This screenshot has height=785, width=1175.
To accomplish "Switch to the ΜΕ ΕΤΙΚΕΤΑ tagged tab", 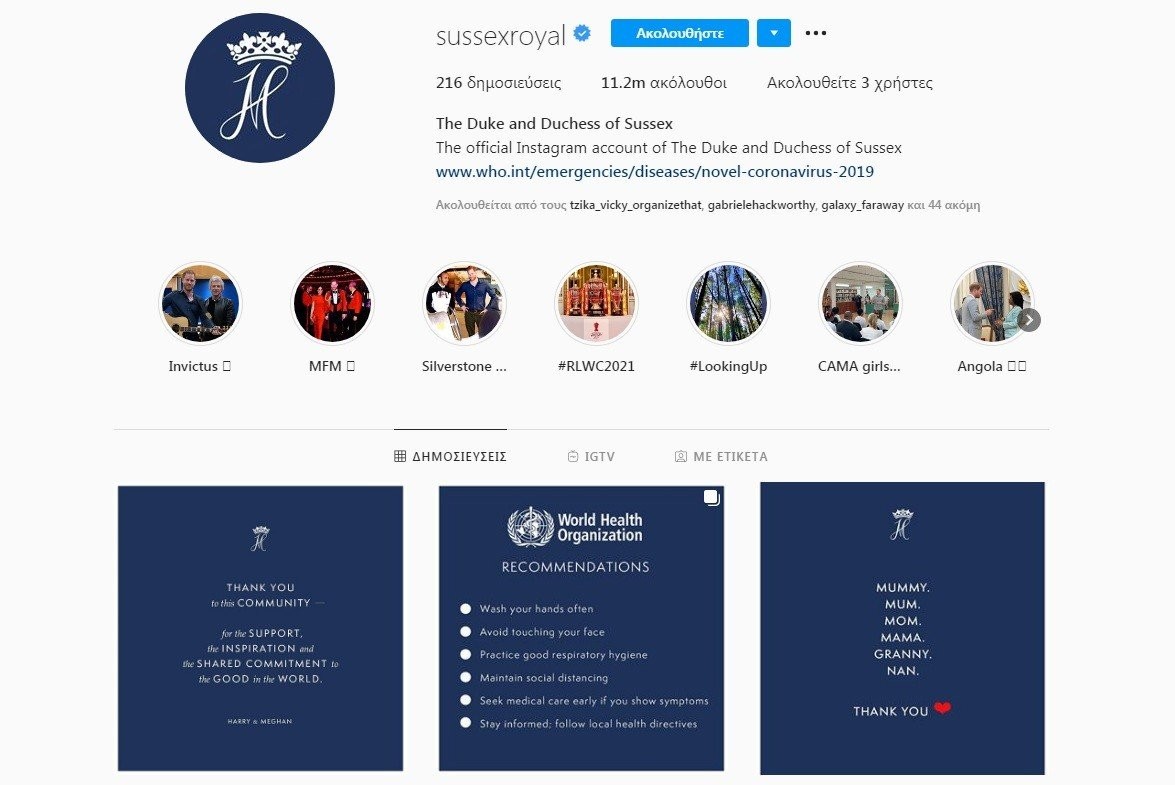I will (722, 456).
